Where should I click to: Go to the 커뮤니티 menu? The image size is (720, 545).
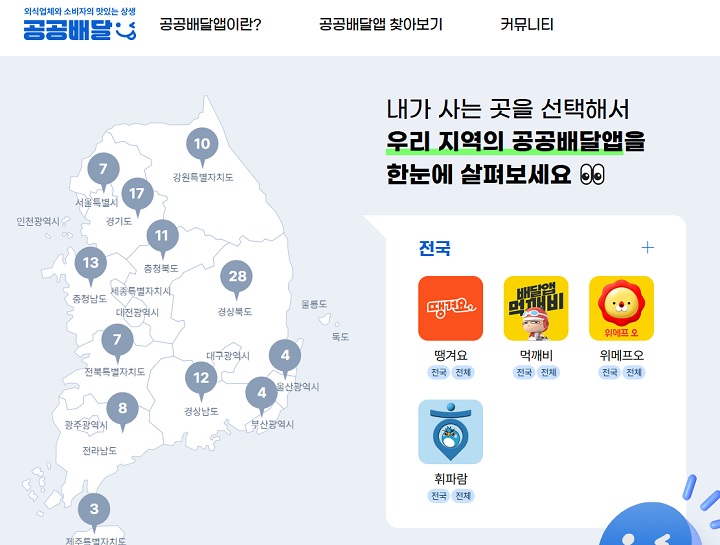(x=526, y=25)
